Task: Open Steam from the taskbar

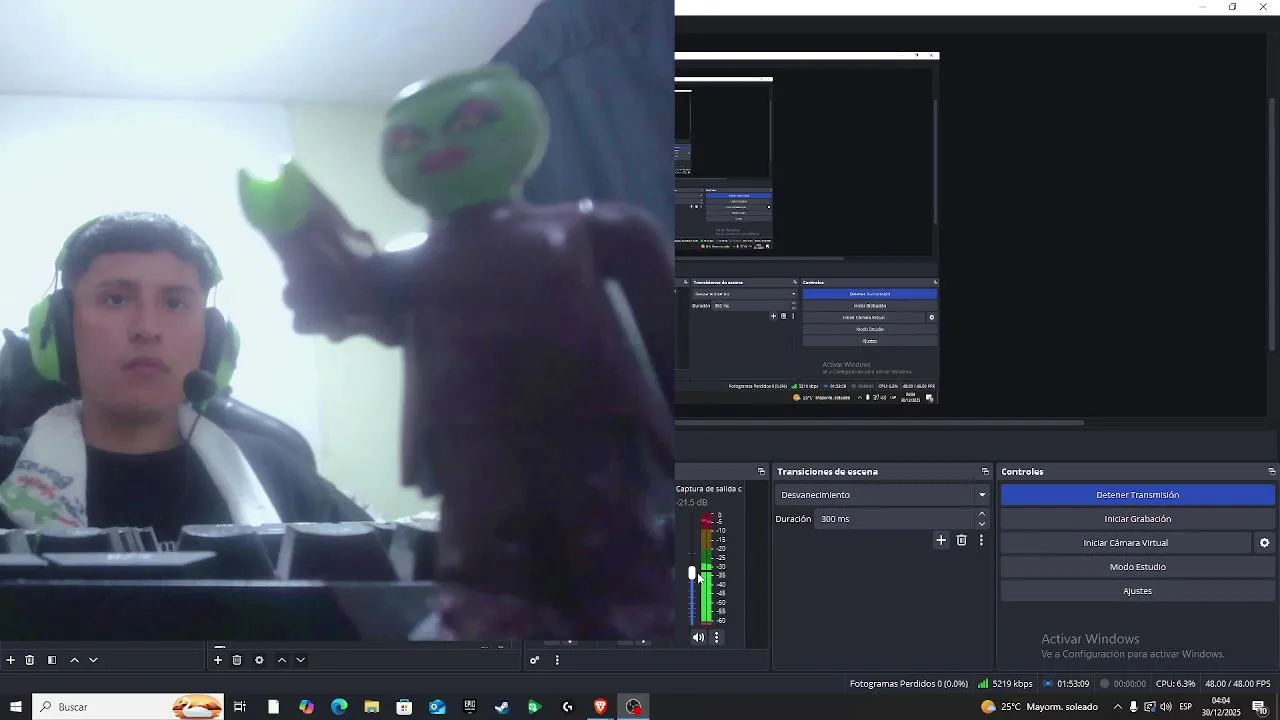Action: coord(502,707)
